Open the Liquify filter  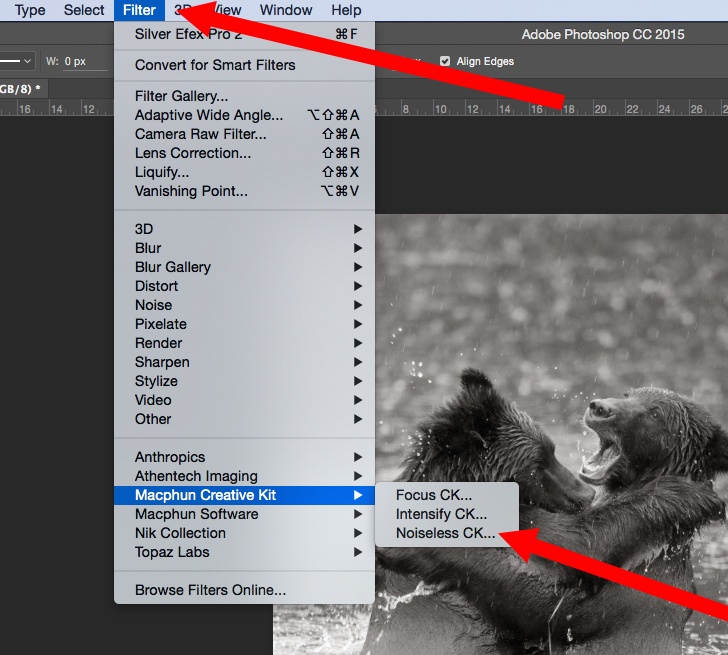(x=162, y=172)
